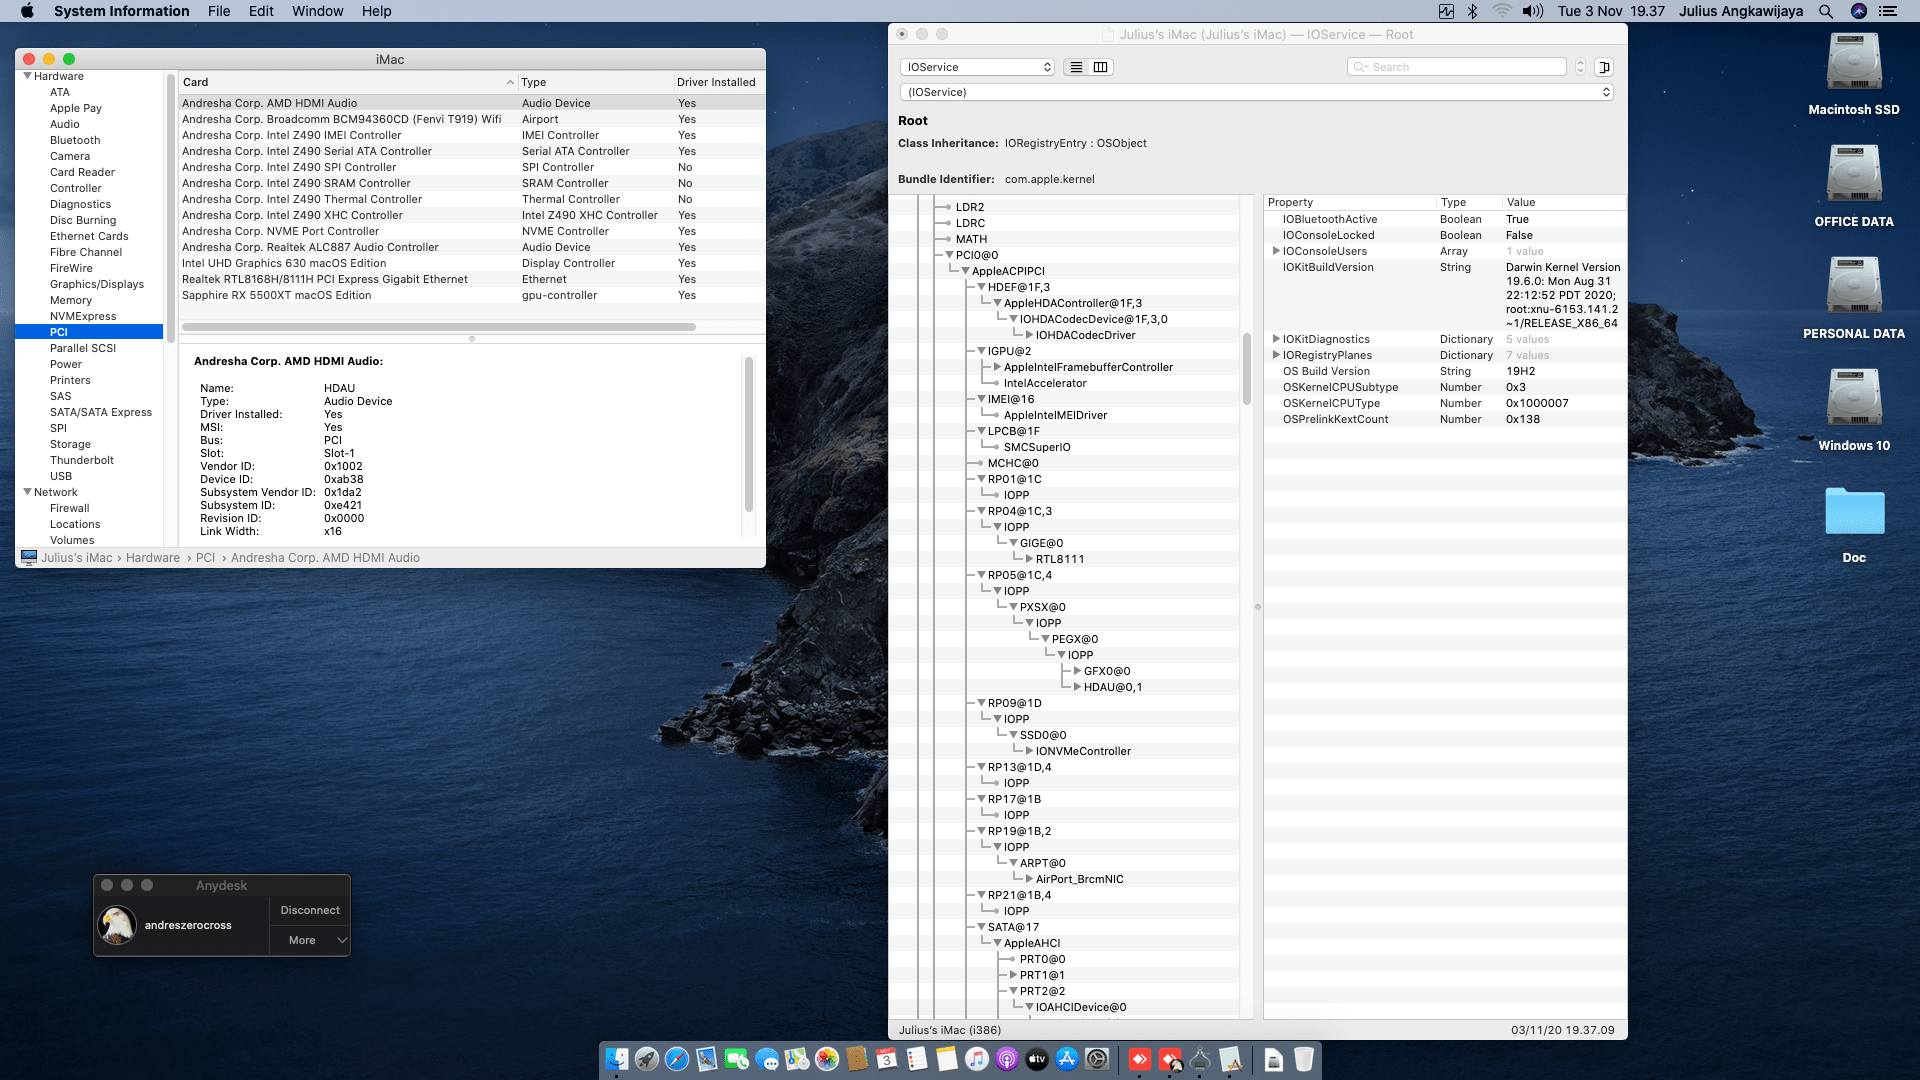
Task: Open App Store from the Dock
Action: tap(1067, 1059)
